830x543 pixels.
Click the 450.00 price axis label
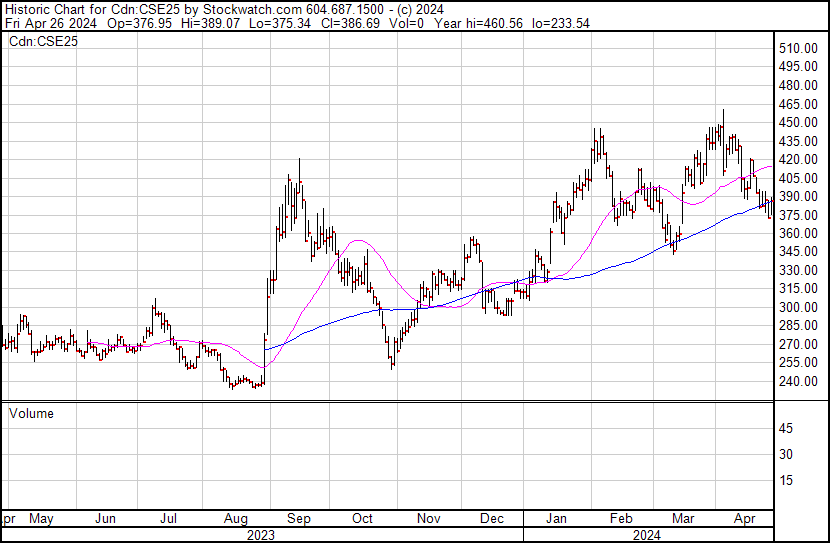(798, 122)
